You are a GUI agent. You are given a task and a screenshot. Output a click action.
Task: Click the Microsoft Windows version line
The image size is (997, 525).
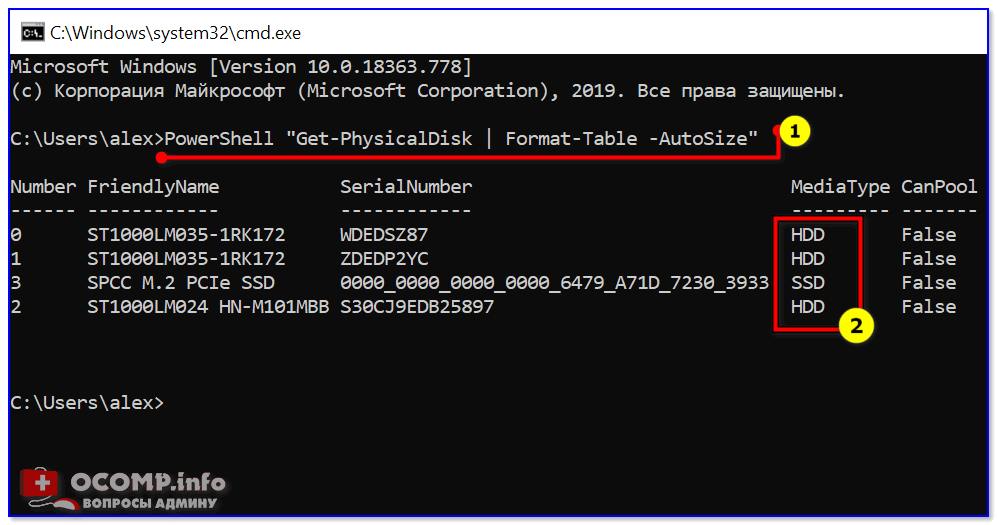240,67
